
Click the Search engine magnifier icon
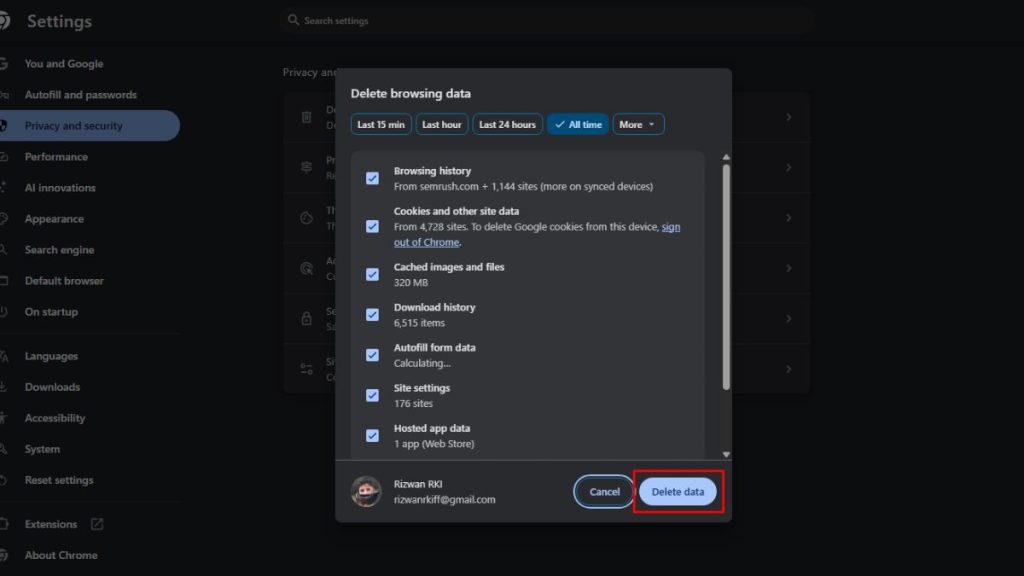(x=4, y=250)
